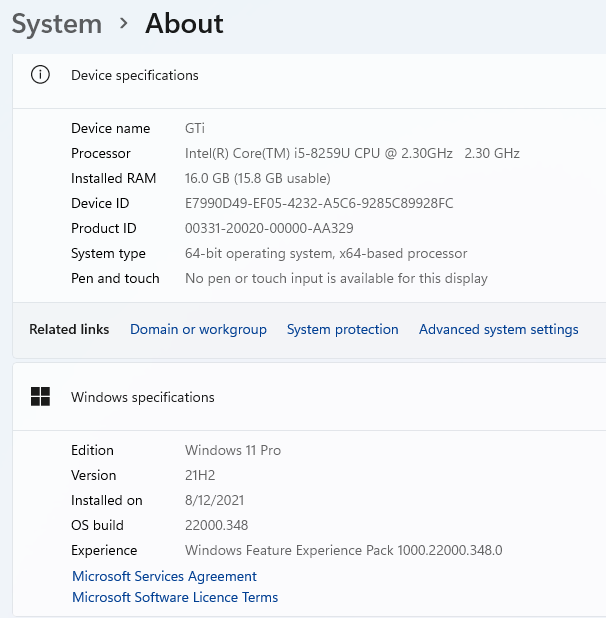Select the Product ID value 00331-20020

pos(269,228)
